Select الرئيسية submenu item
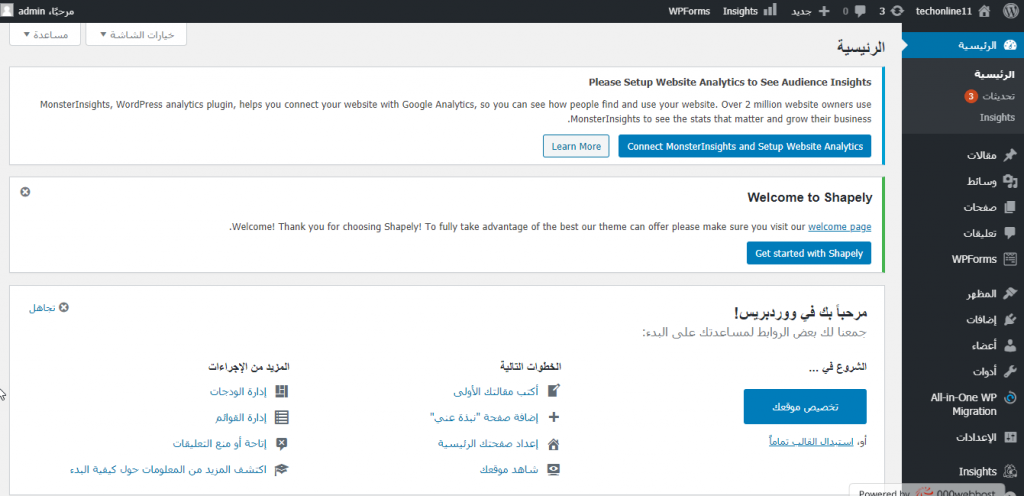Image resolution: width=1024 pixels, height=496 pixels. [995, 74]
